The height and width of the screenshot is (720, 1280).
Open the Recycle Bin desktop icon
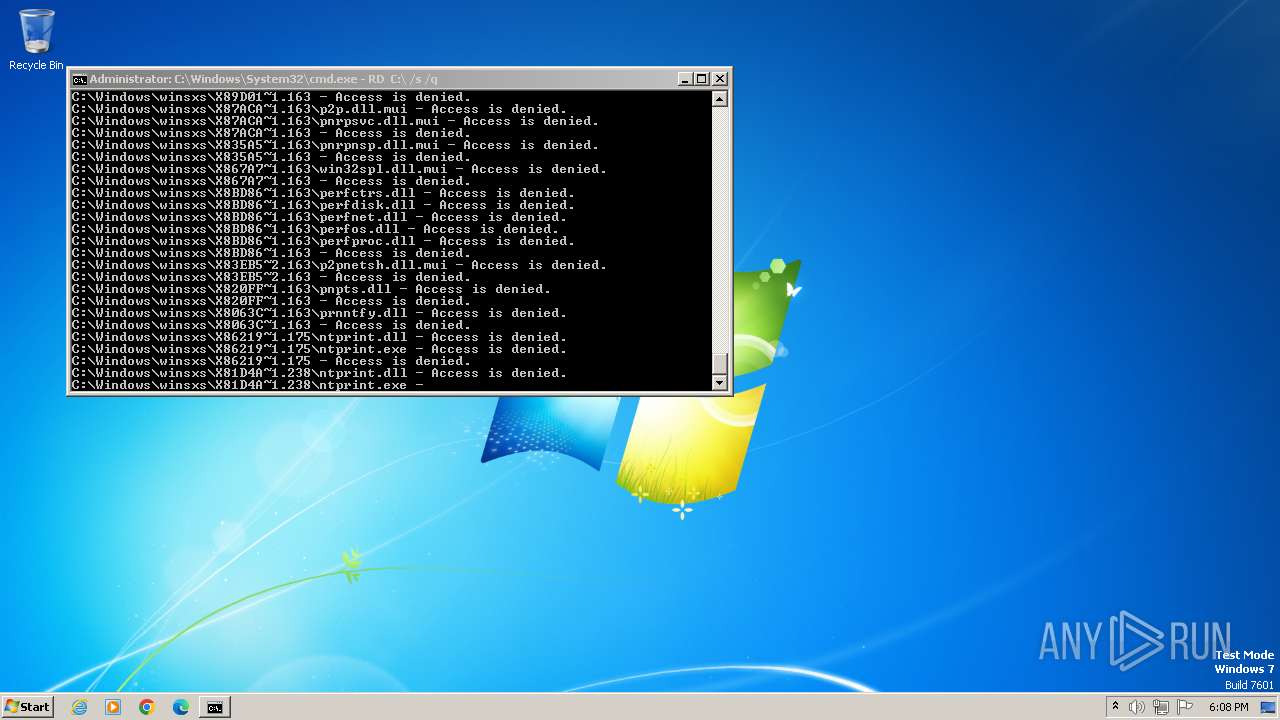click(36, 40)
